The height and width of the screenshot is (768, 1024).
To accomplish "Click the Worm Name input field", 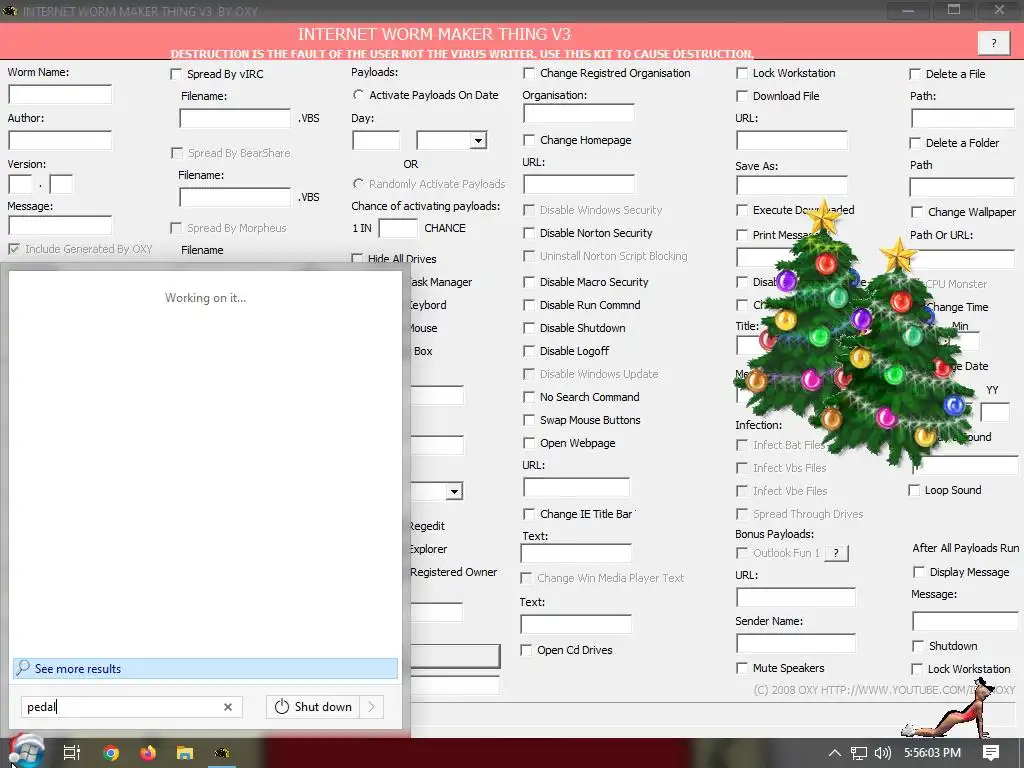I will click(x=60, y=95).
